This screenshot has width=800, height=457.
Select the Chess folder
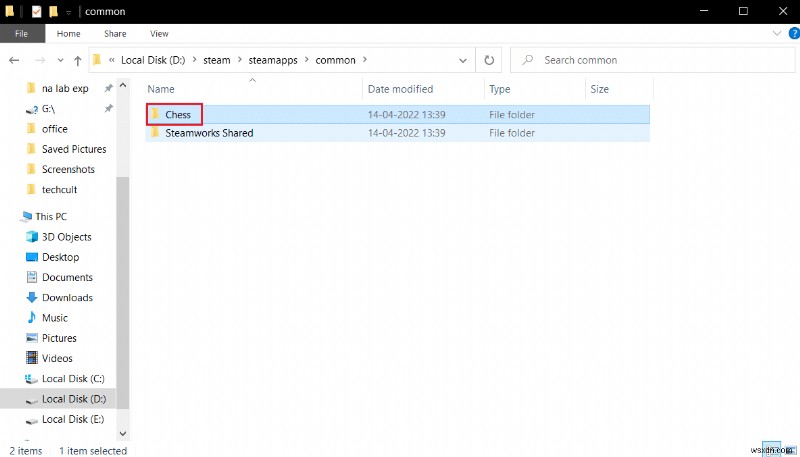coord(397,115)
